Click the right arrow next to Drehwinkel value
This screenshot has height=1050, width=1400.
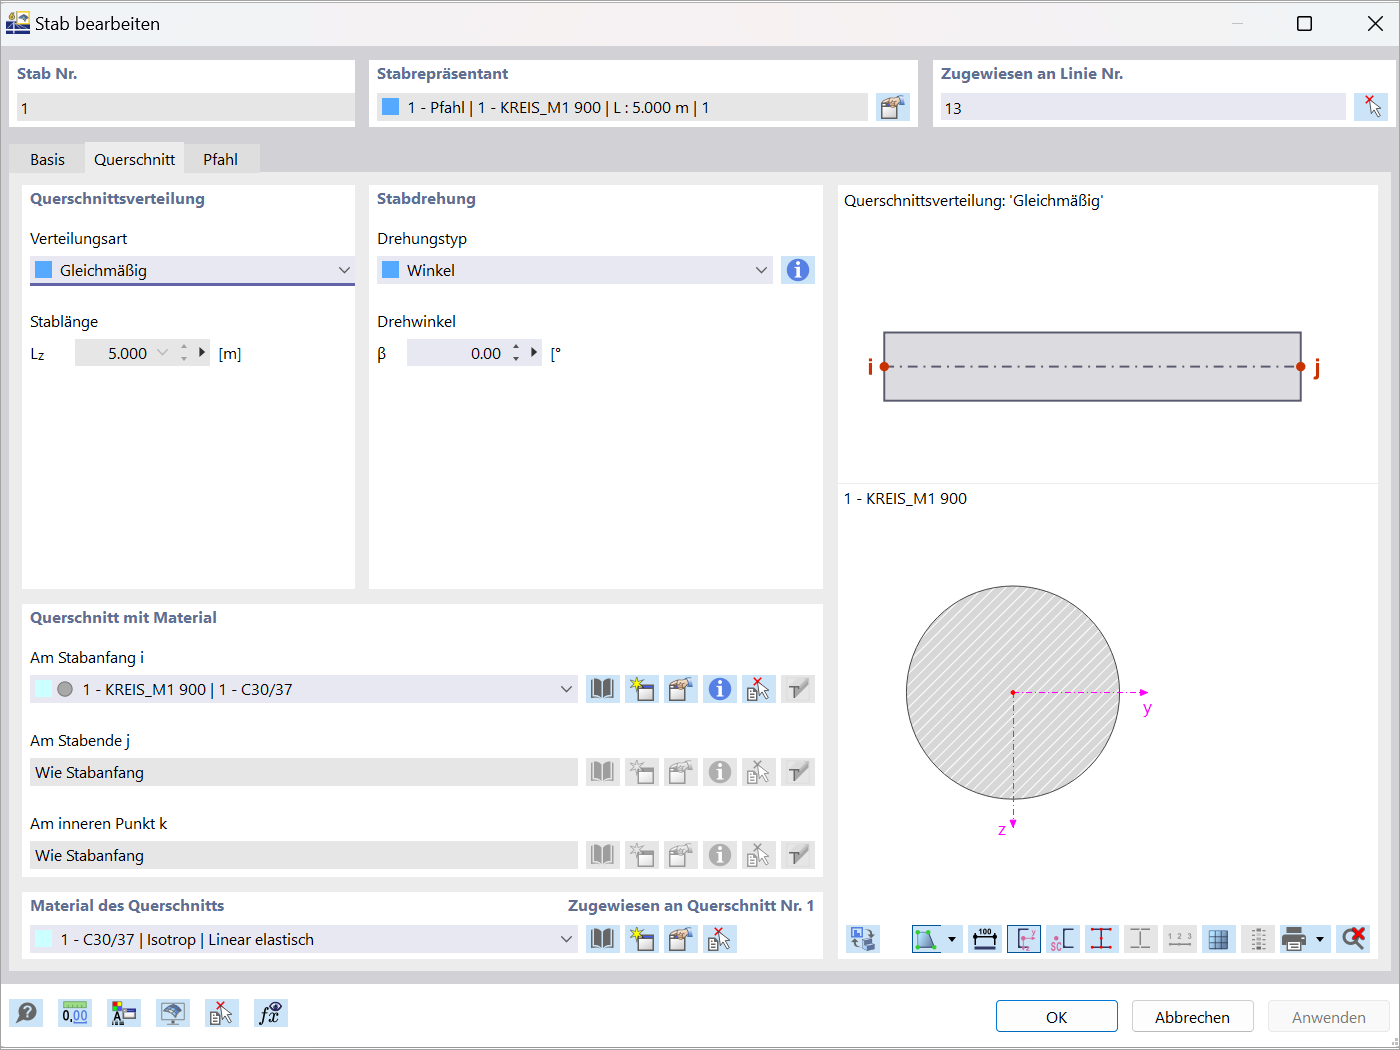[x=534, y=352]
